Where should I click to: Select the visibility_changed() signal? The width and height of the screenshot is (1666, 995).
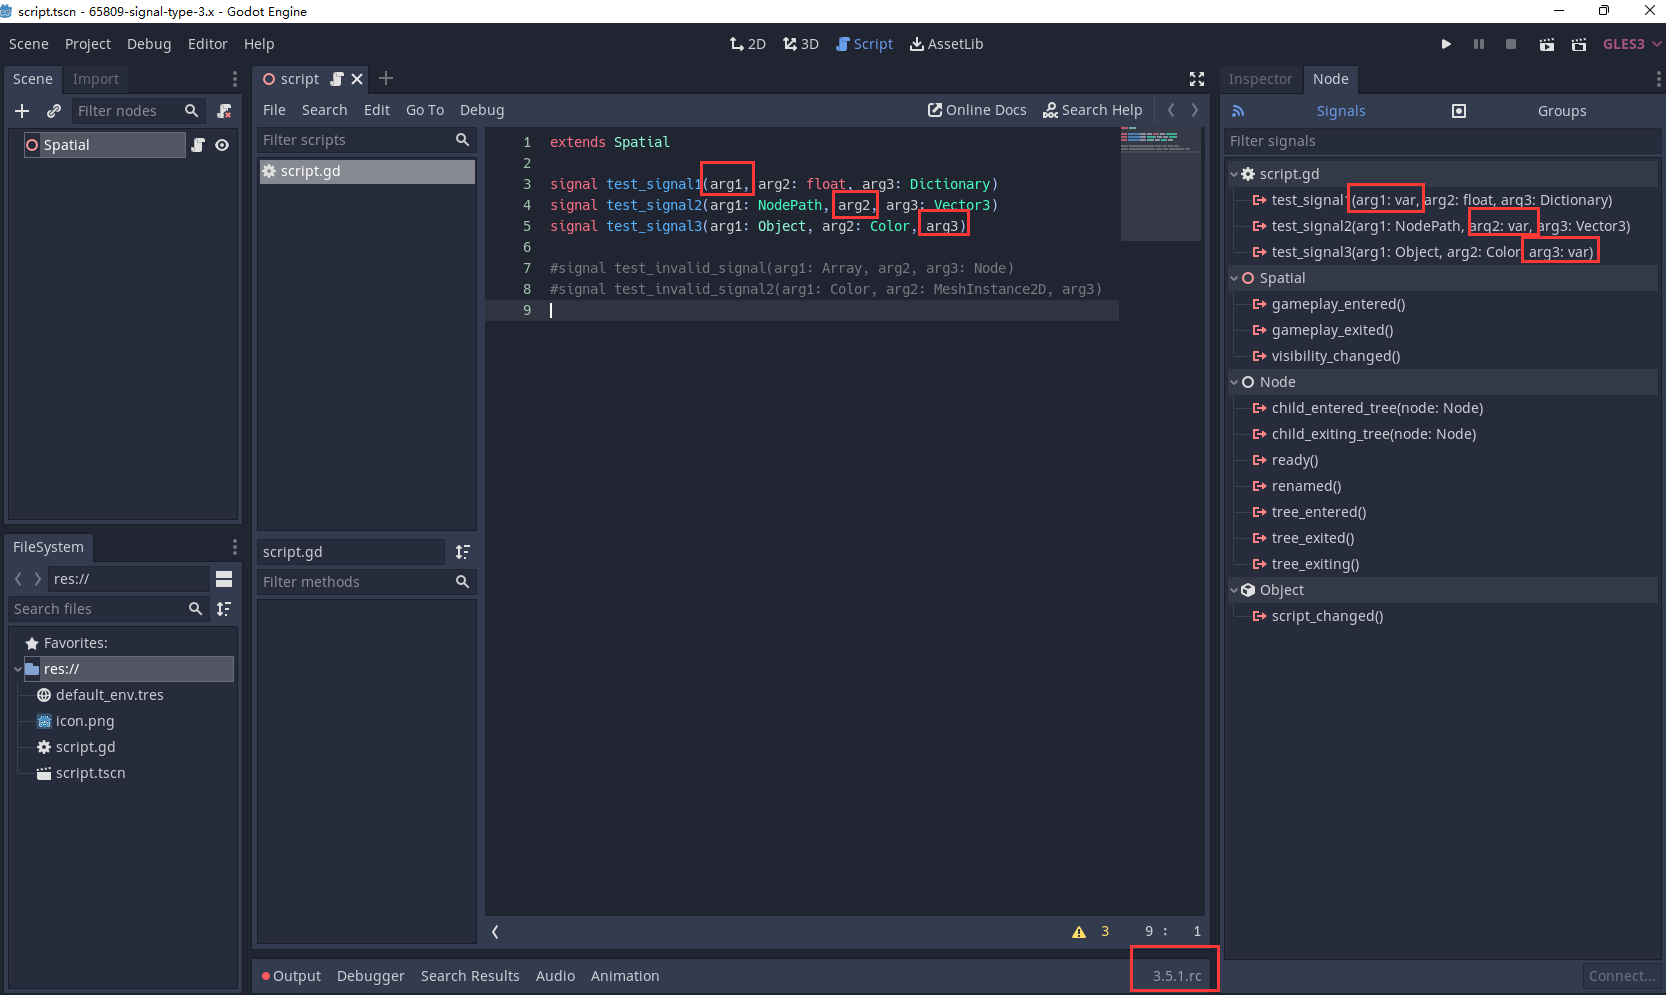pyautogui.click(x=1336, y=356)
